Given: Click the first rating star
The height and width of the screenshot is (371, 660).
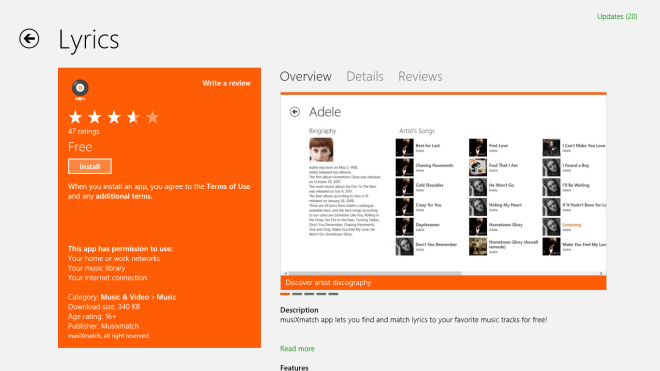Looking at the screenshot, I should pyautogui.click(x=75, y=117).
